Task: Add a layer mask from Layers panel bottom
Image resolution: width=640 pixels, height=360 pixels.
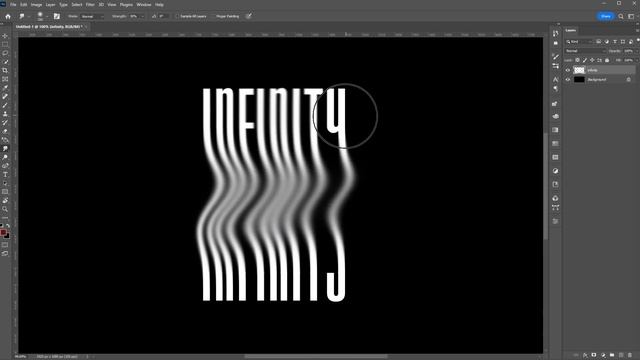Action: 594,355
